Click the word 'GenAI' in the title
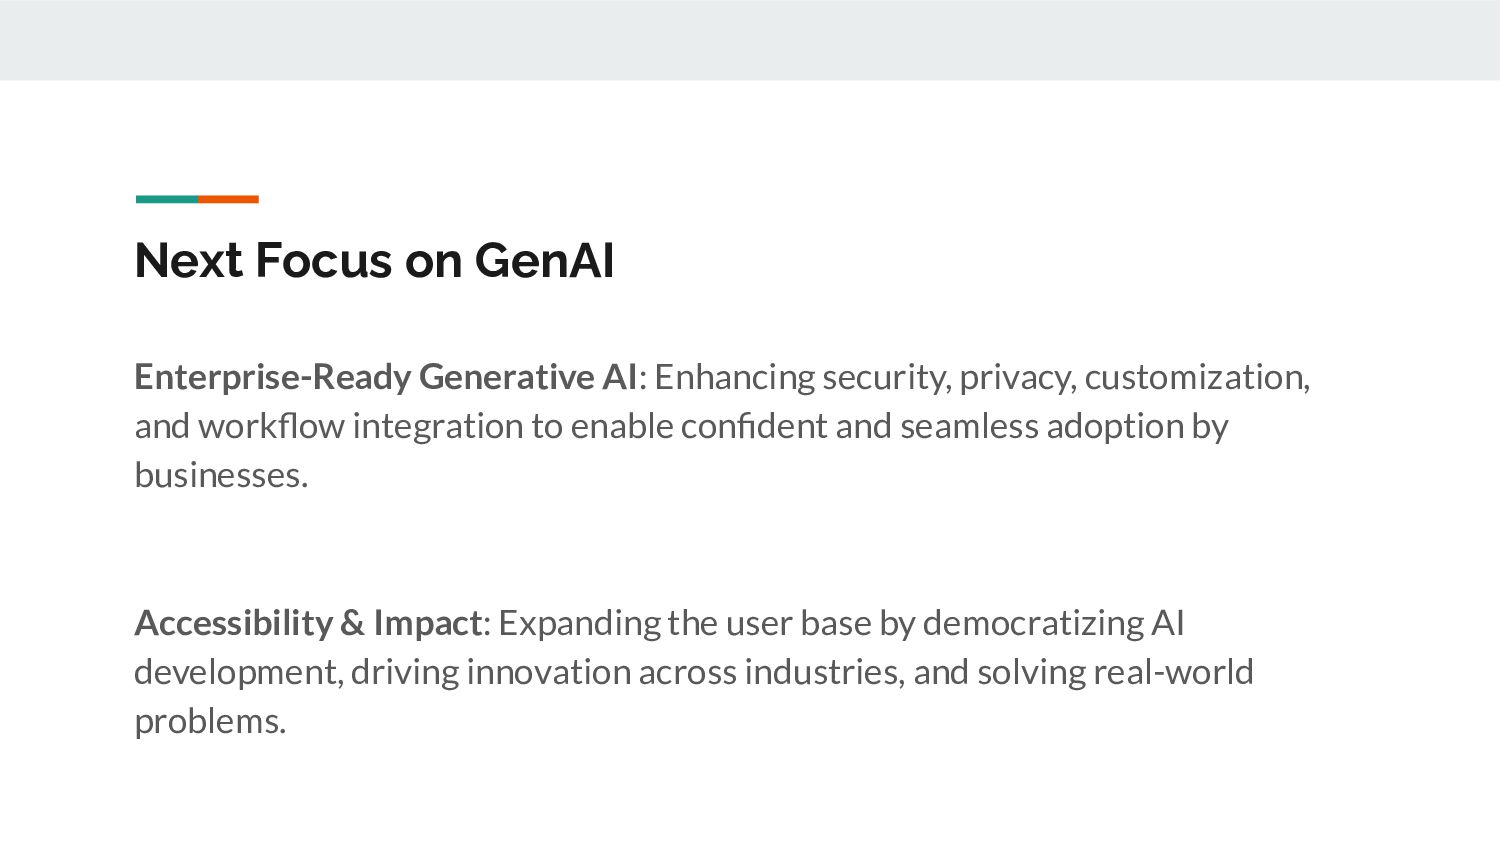1500x844 pixels. [x=544, y=260]
